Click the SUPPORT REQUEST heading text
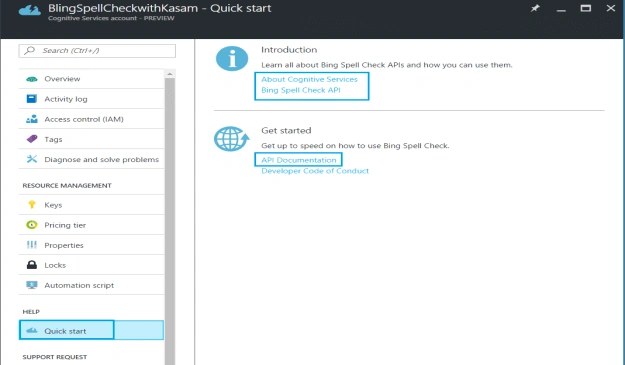 pos(55,357)
